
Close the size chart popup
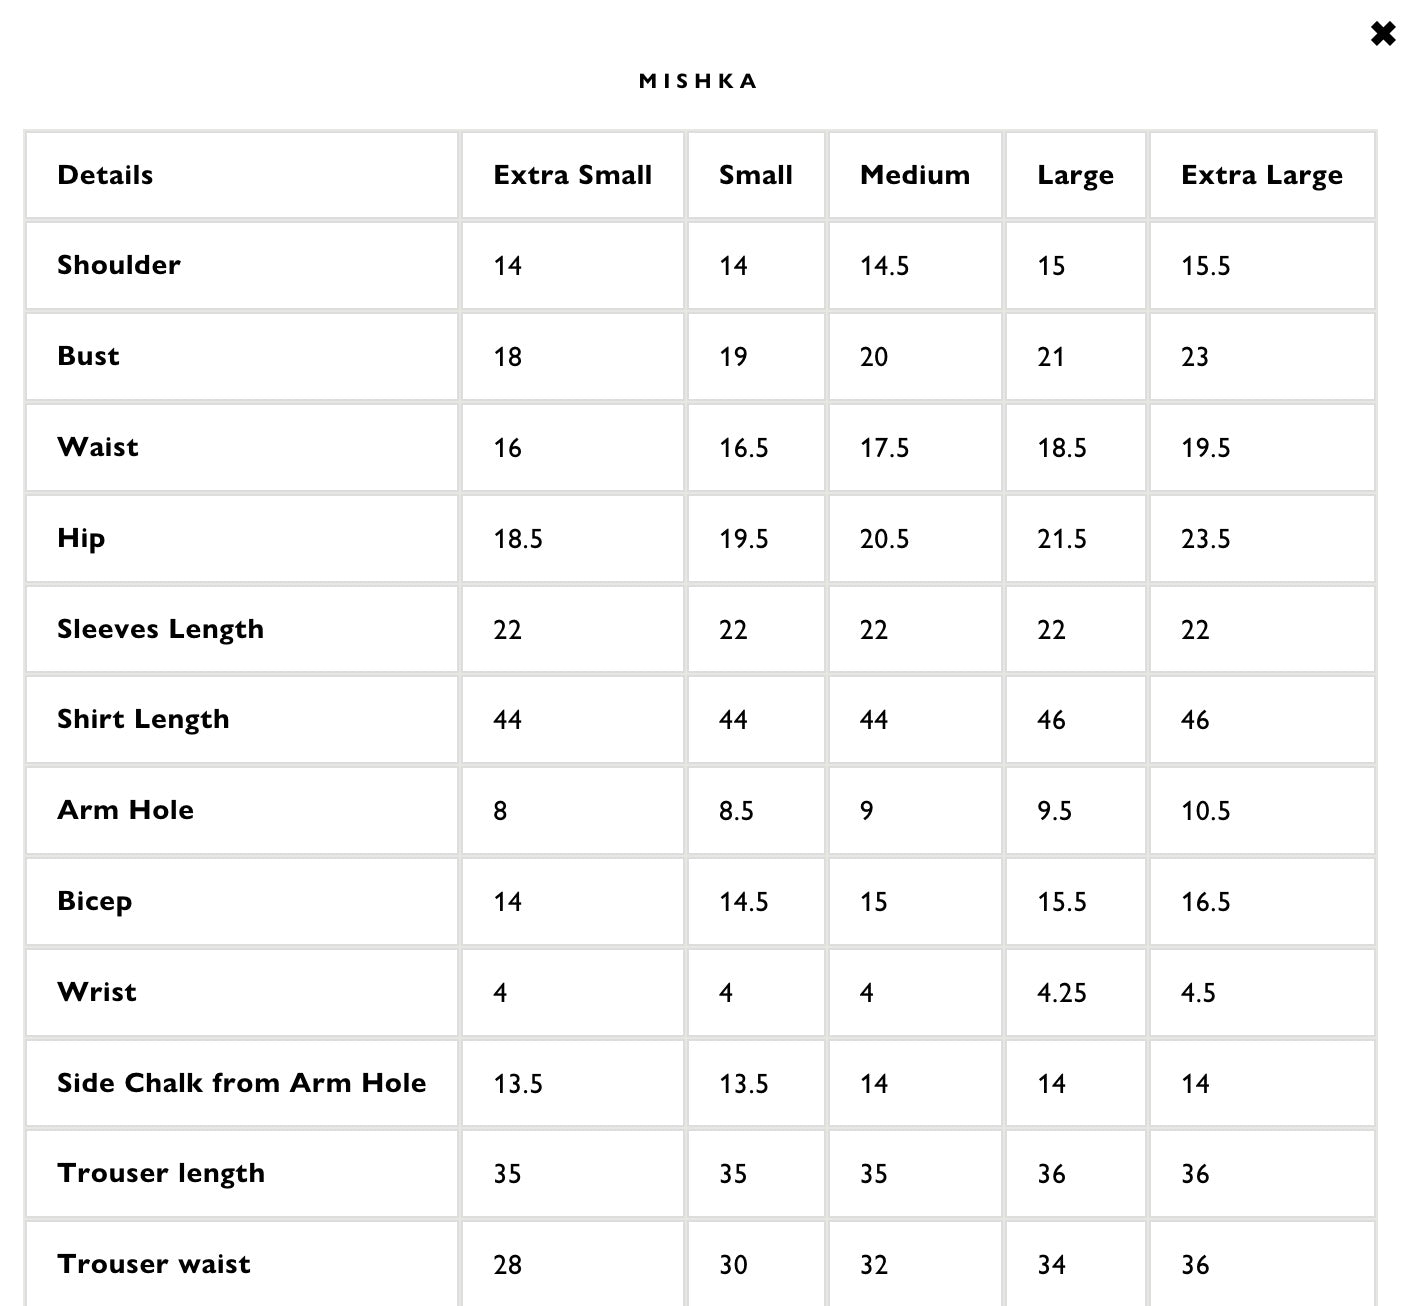[x=1382, y=35]
